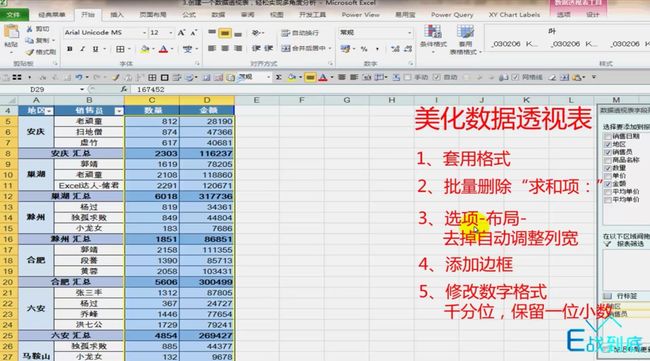Check the 单价 field checkbox
650x361 pixels.
608,176
